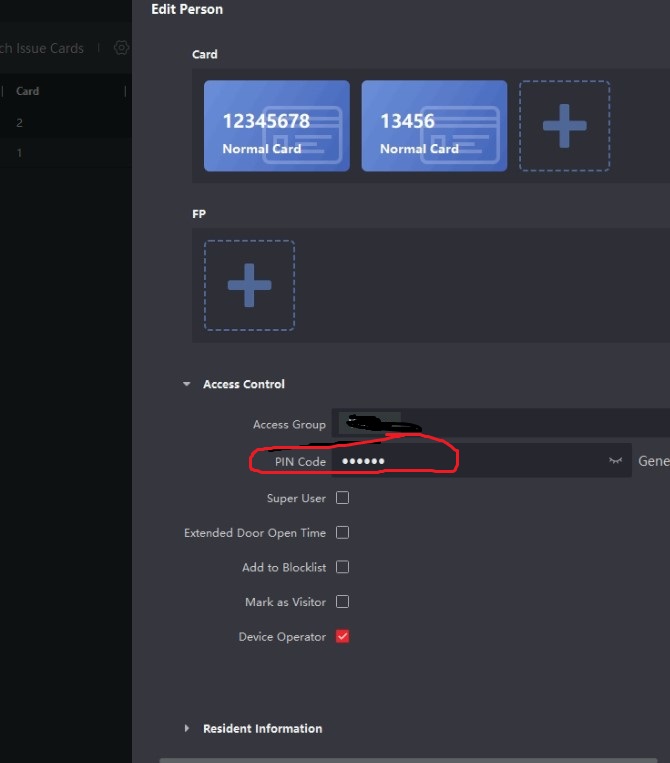Click the settings gear icon beside Issue Cards
Viewport: 670px width, 763px height.
point(121,48)
